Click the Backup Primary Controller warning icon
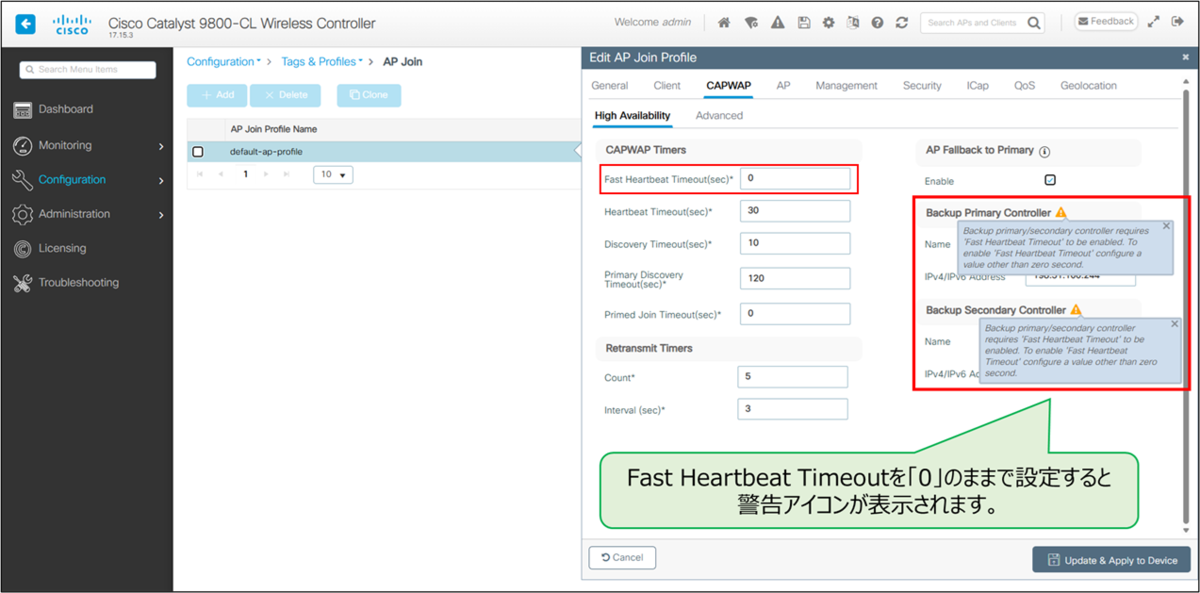The height and width of the screenshot is (593, 1200). point(1061,213)
